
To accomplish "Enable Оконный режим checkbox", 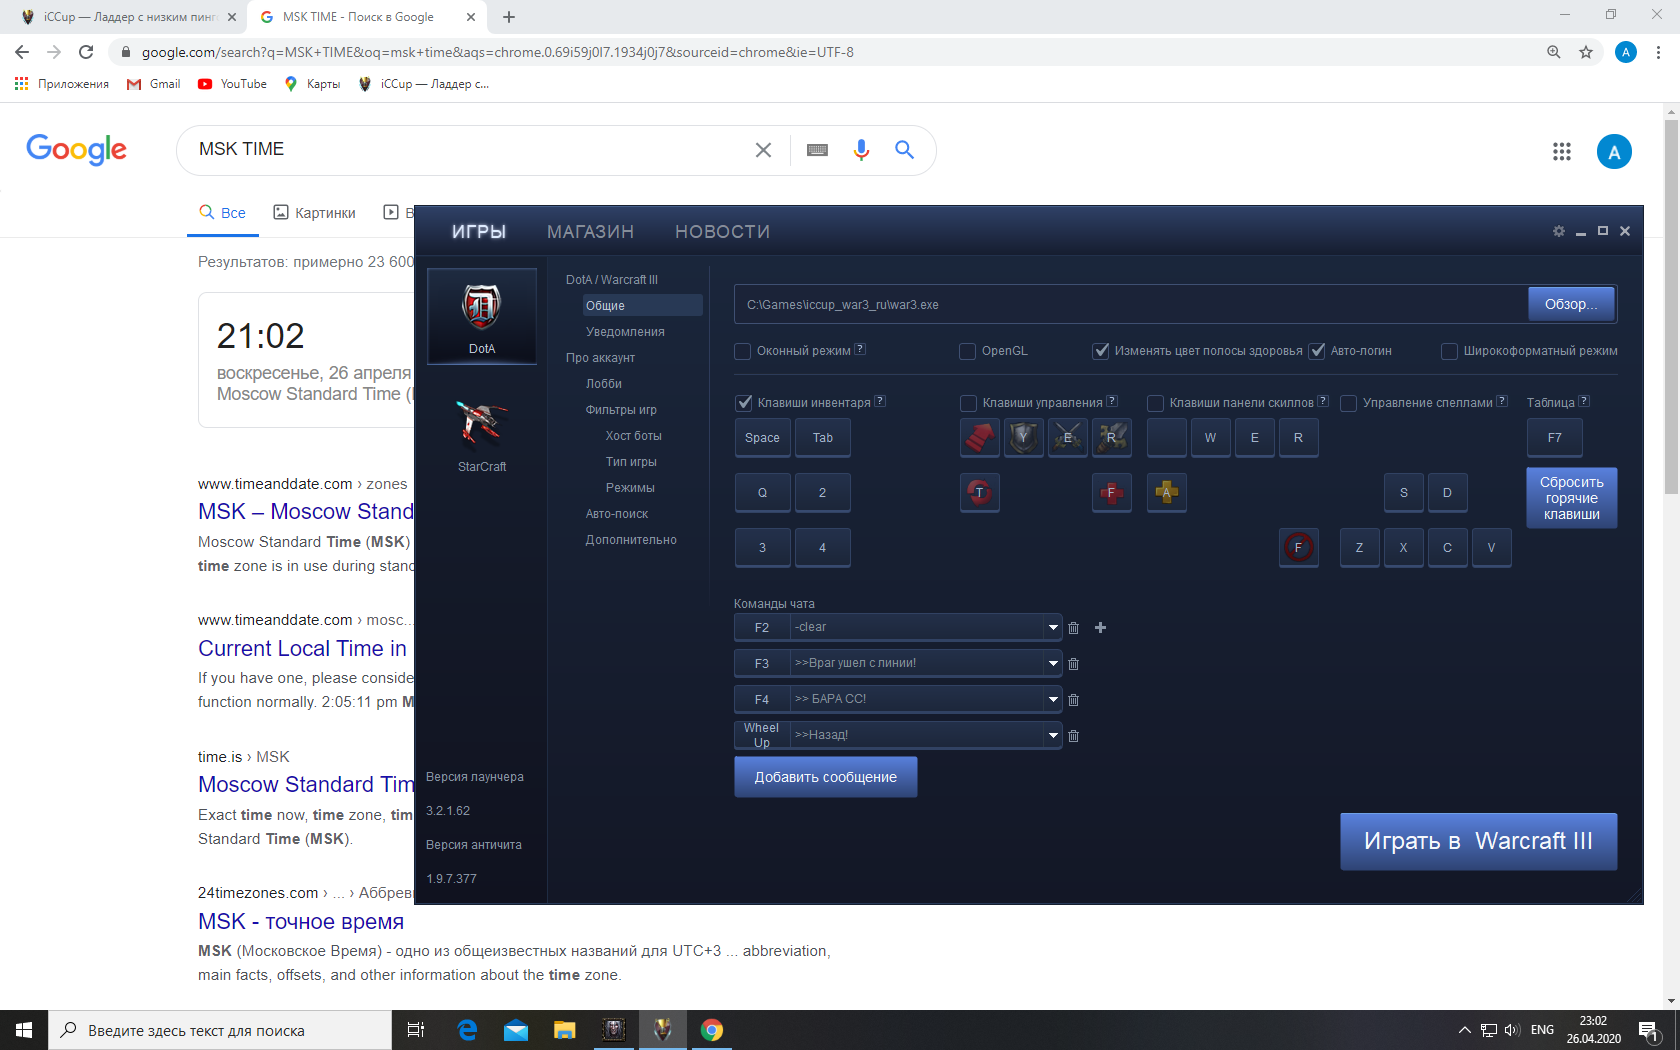I will tap(743, 351).
